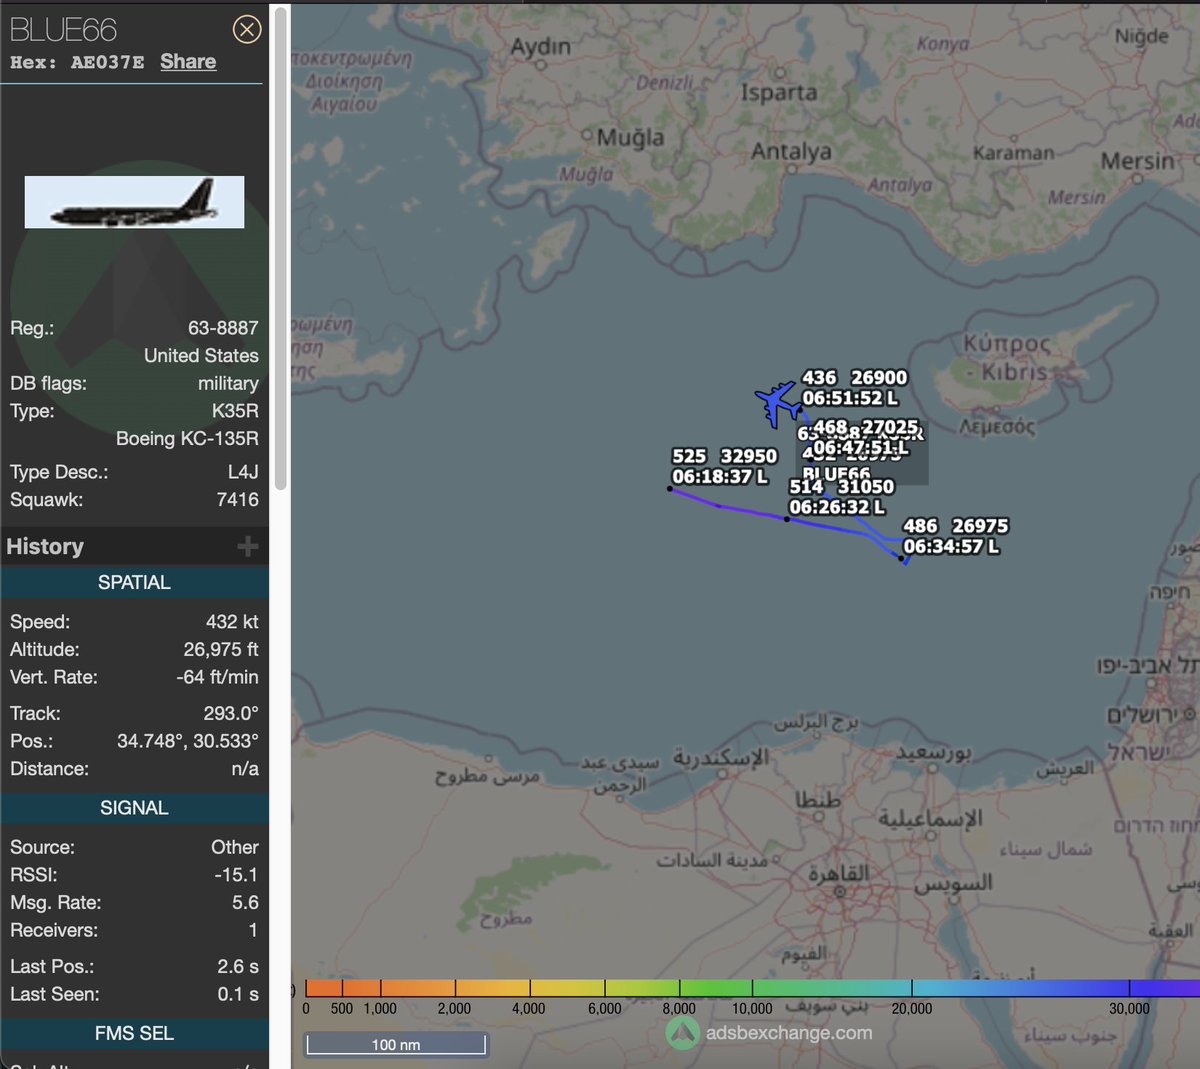Select registration value 63-8887
This screenshot has width=1200, height=1069.
pos(223,328)
